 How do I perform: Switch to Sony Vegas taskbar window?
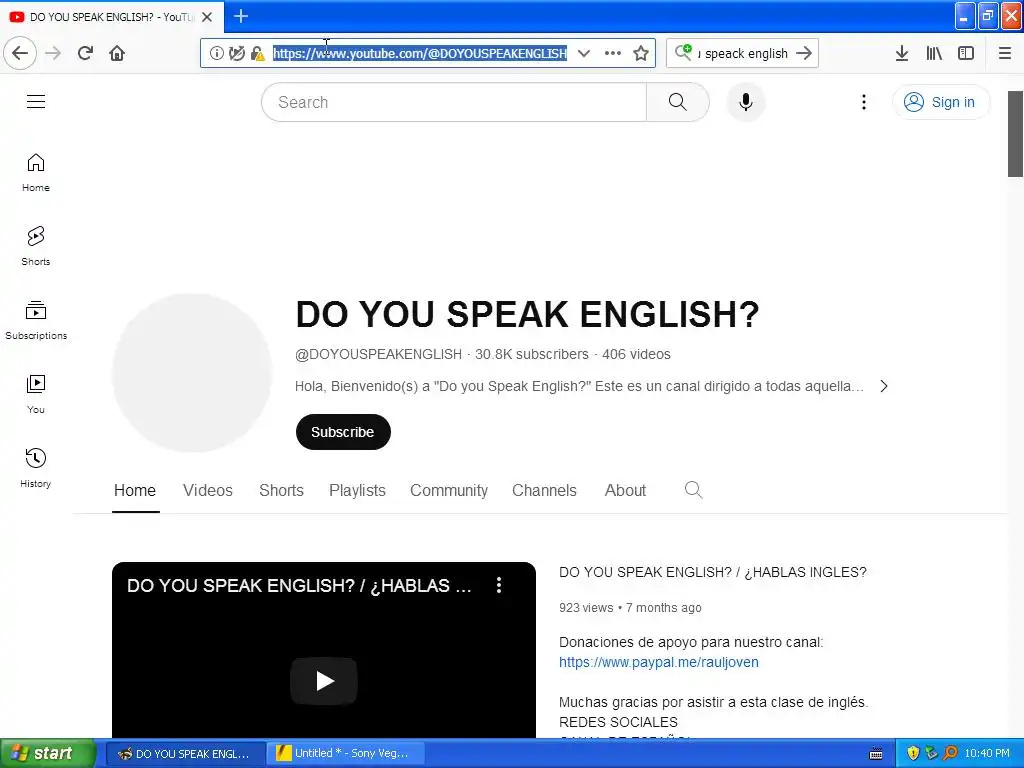pyautogui.click(x=346, y=754)
